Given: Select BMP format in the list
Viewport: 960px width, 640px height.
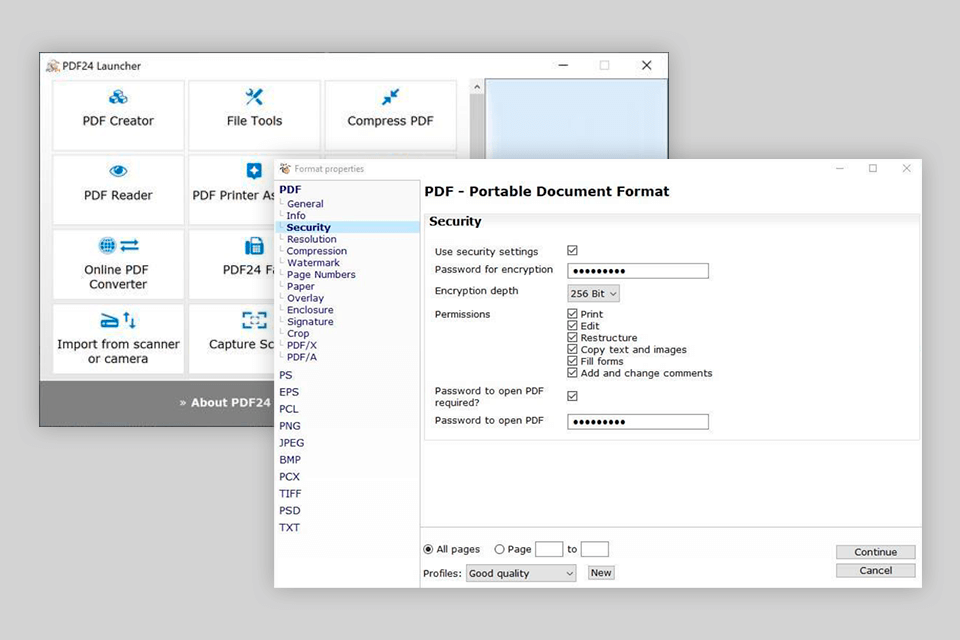Looking at the screenshot, I should pos(290,460).
